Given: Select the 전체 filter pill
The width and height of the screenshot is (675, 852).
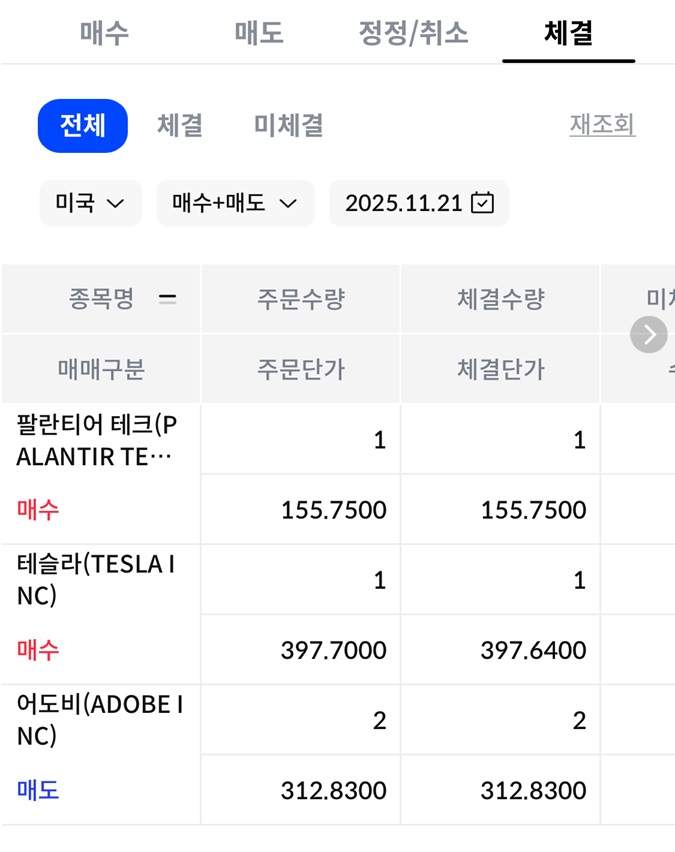Looking at the screenshot, I should pos(83,126).
